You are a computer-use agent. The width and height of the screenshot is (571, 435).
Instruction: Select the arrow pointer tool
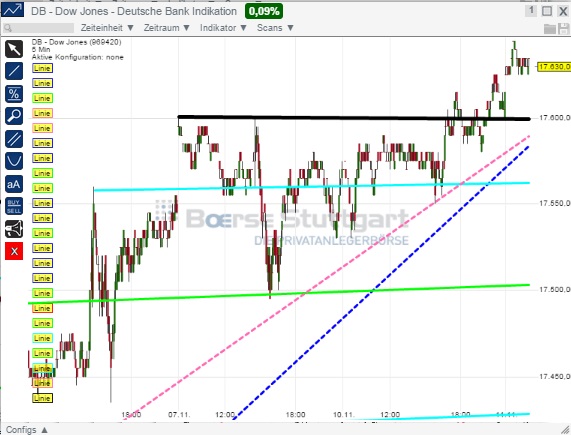pos(14,49)
